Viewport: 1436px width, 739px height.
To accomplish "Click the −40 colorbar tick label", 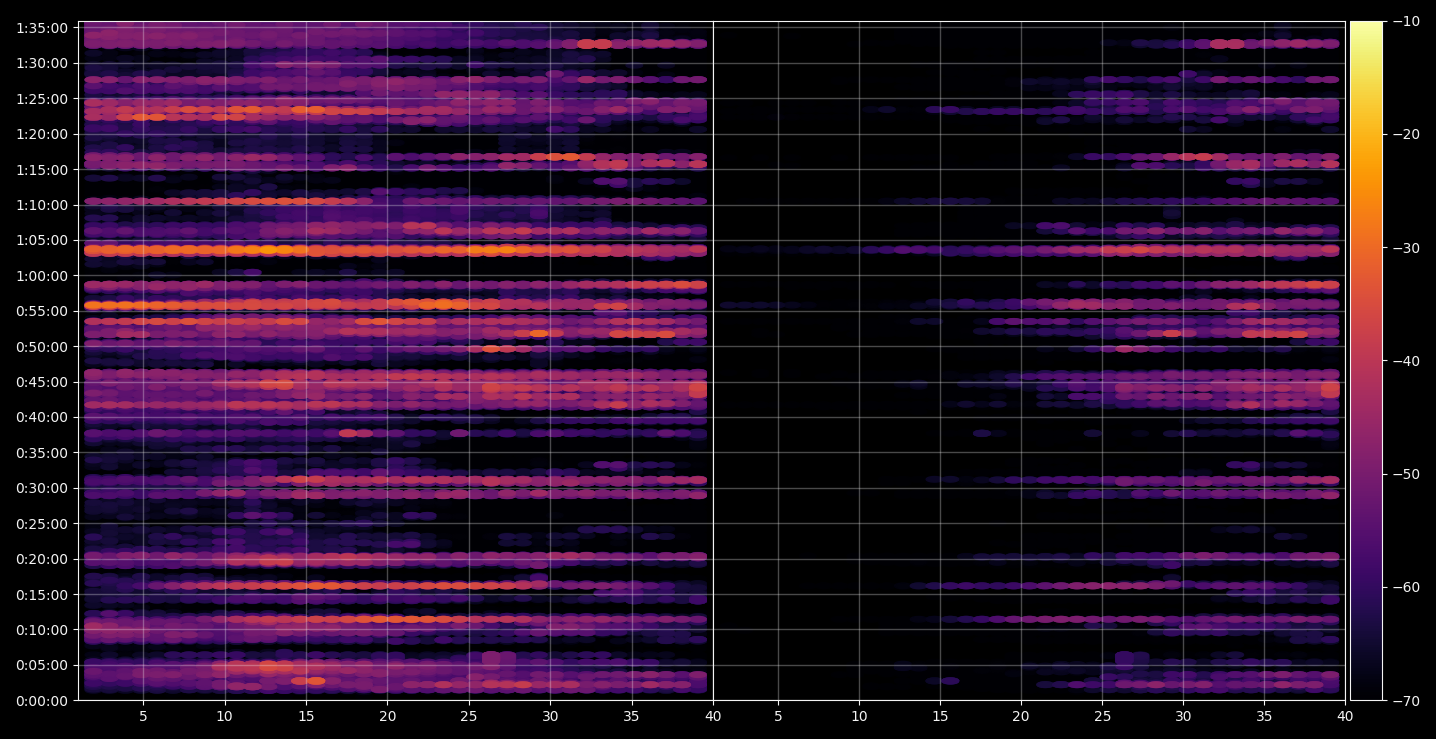I will (x=1405, y=361).
